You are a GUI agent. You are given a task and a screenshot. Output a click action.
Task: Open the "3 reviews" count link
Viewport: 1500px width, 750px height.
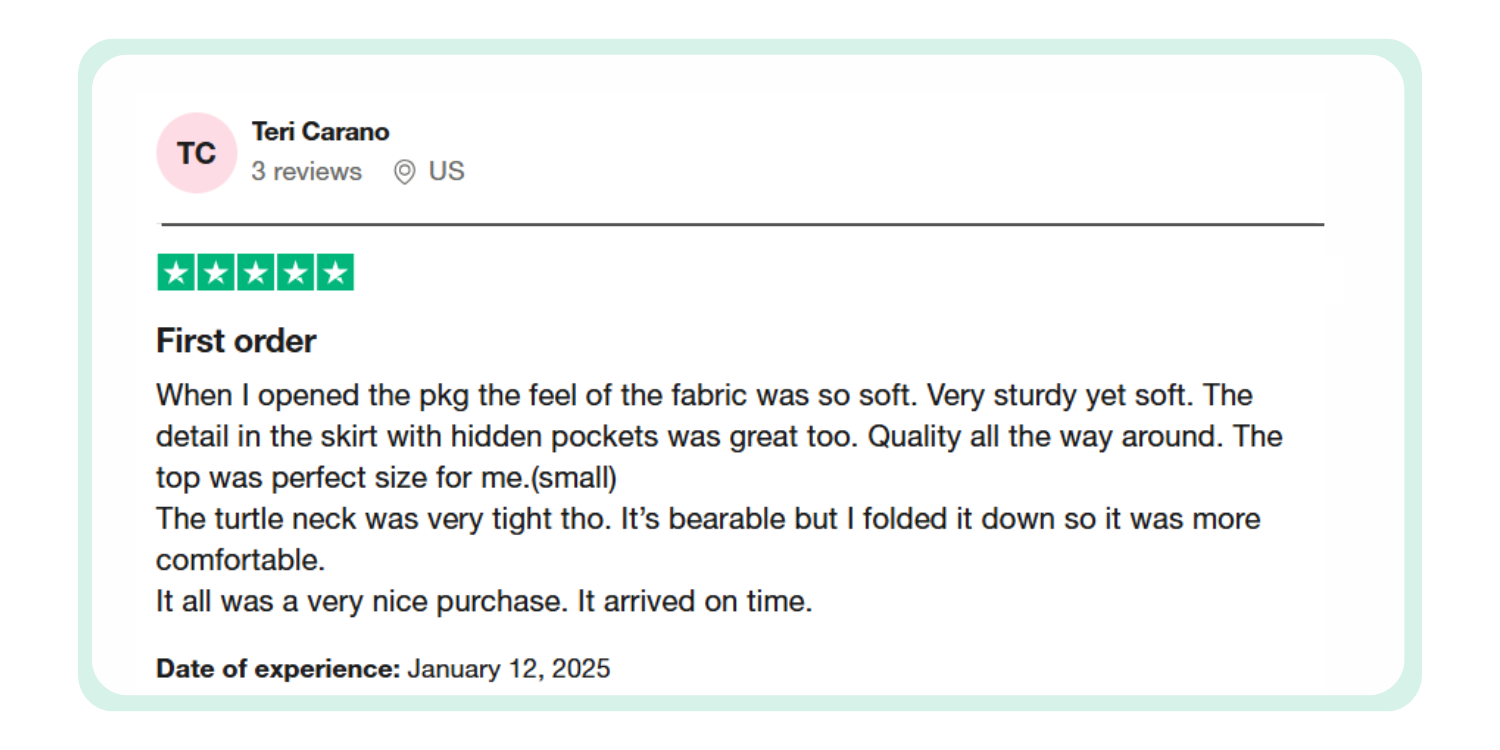(306, 172)
